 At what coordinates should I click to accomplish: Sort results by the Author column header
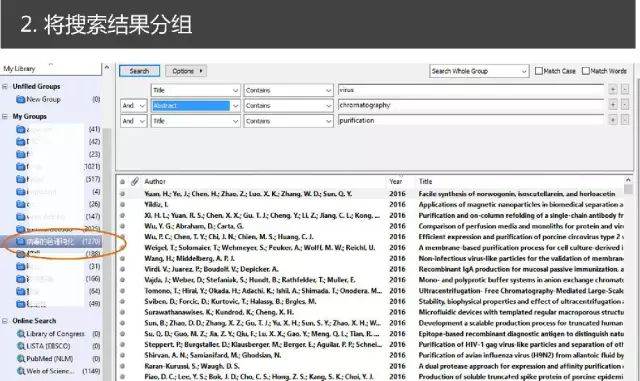point(155,181)
